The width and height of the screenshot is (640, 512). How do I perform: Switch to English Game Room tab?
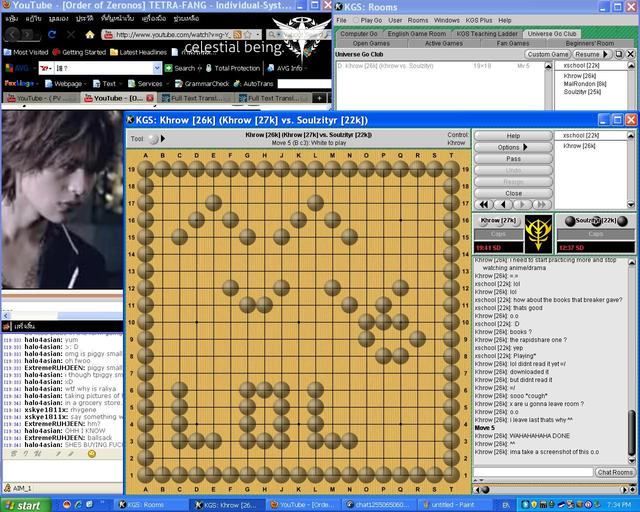(417, 34)
